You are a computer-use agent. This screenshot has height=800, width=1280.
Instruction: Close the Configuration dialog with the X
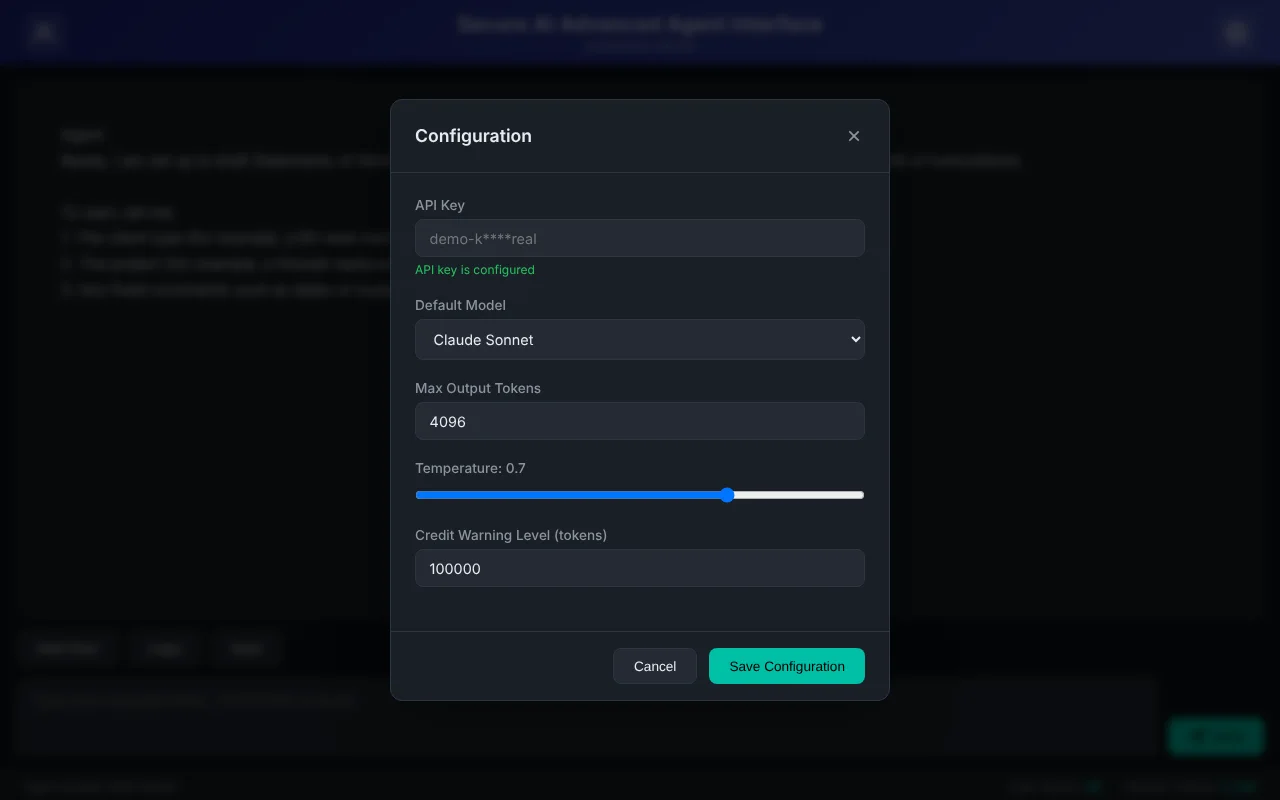[x=854, y=136]
